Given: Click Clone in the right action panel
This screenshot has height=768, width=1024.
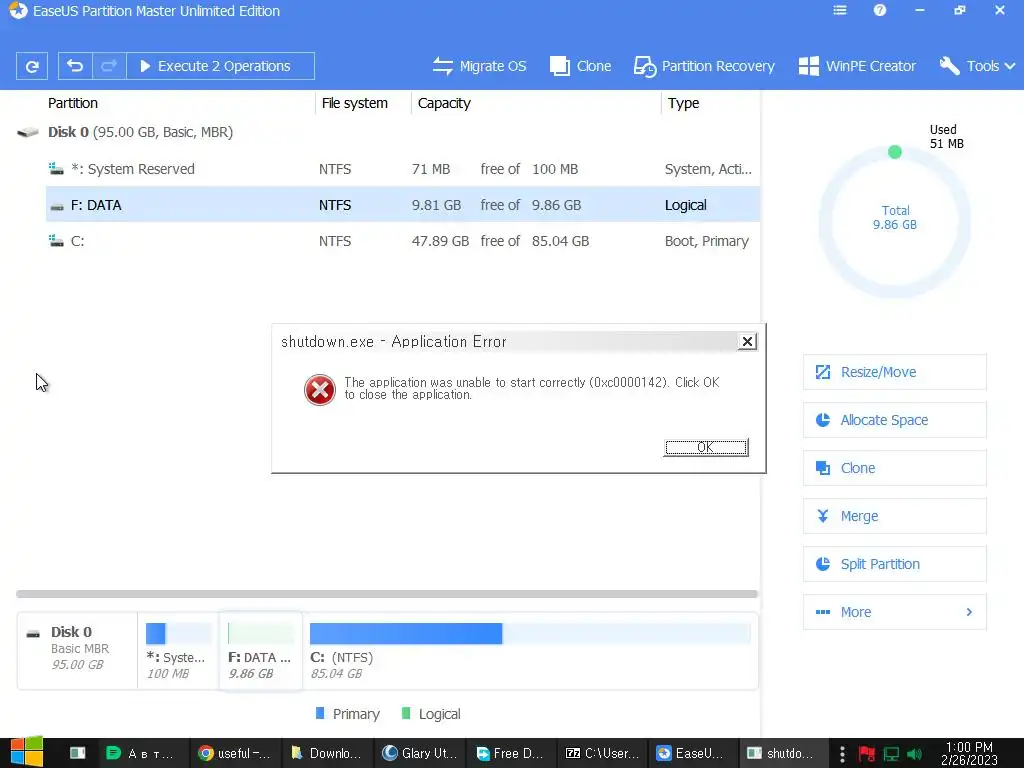Looking at the screenshot, I should click(894, 468).
